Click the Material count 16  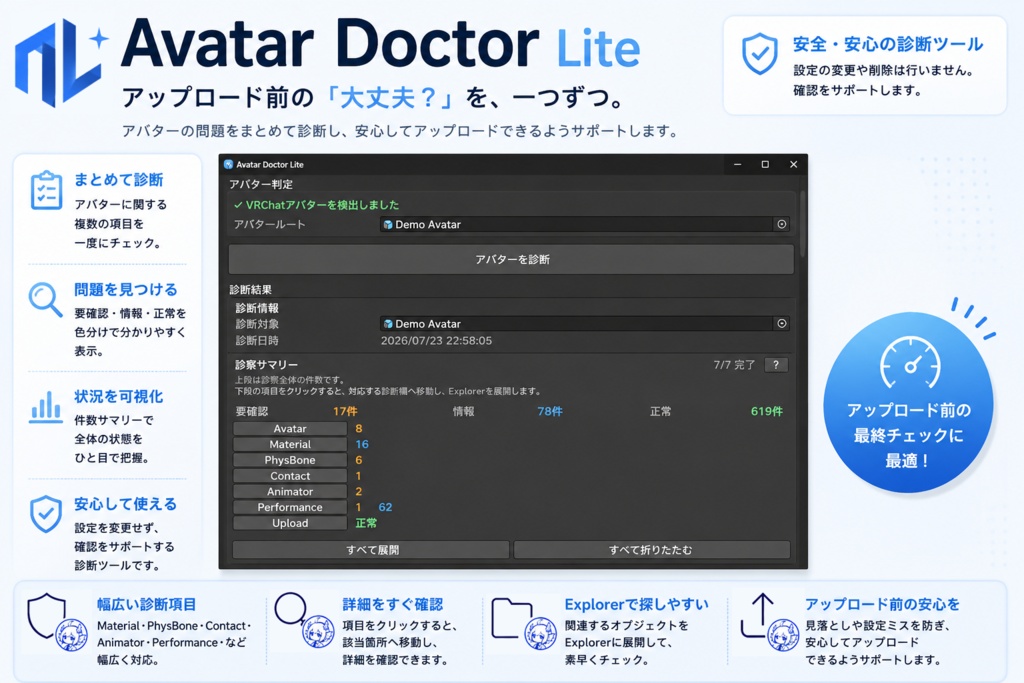362,444
